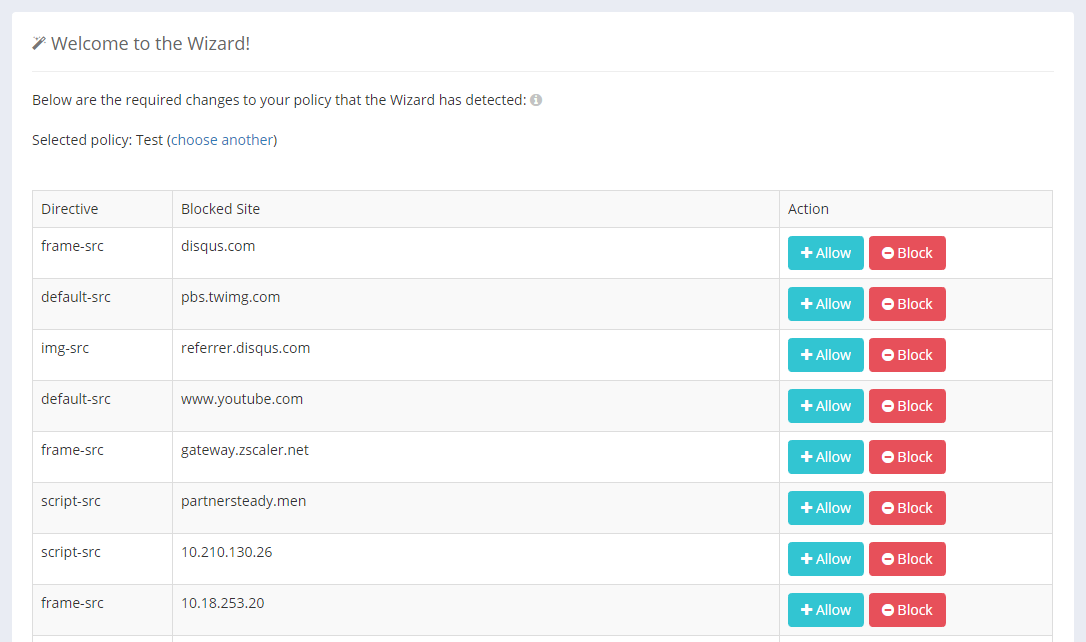Block partnersteady.men for script-src

907,508
